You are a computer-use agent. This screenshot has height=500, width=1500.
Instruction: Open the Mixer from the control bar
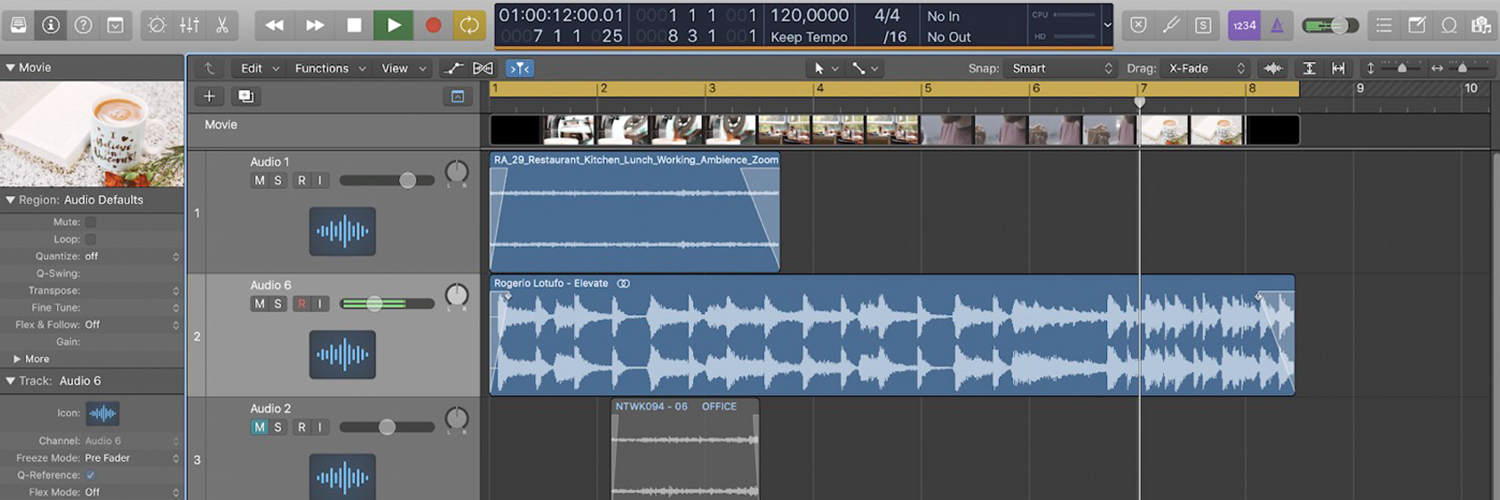click(189, 25)
